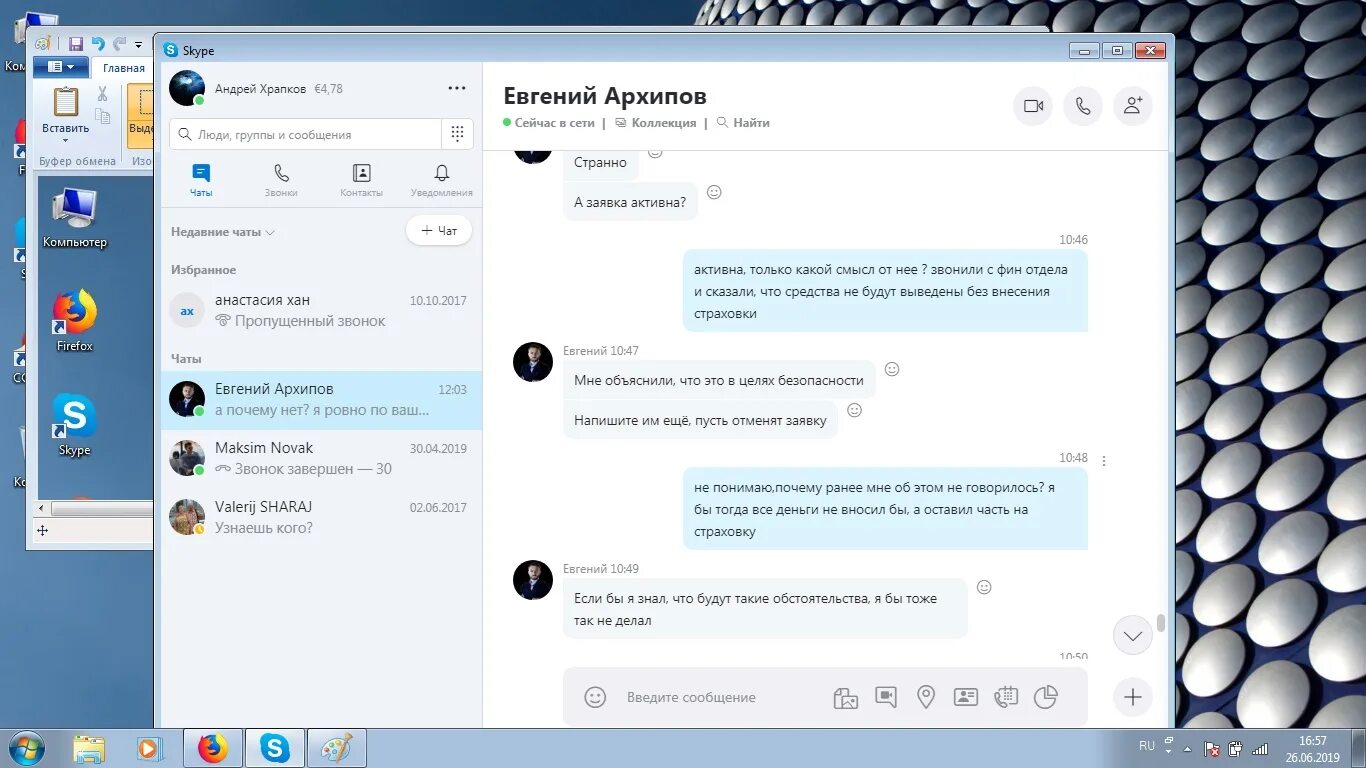Open the анастасия хан favorite chat
The height and width of the screenshot is (768, 1366).
(321, 311)
